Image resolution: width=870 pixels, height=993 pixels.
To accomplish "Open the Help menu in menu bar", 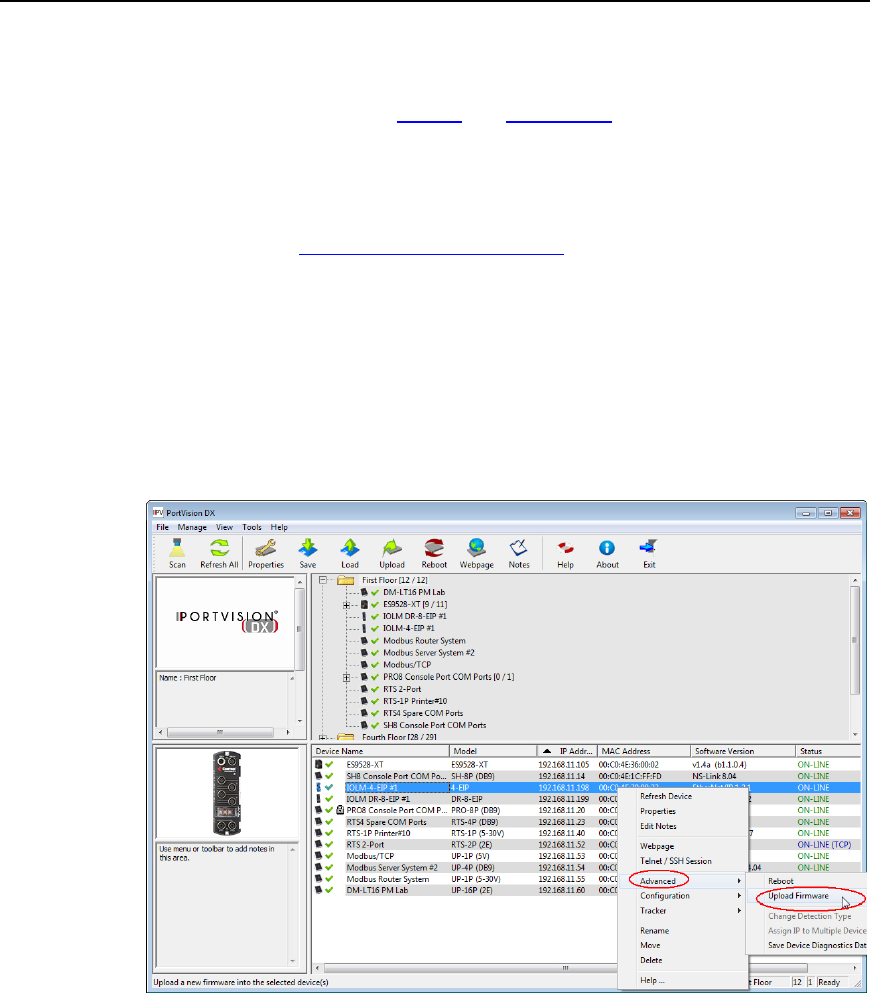I will point(279,527).
